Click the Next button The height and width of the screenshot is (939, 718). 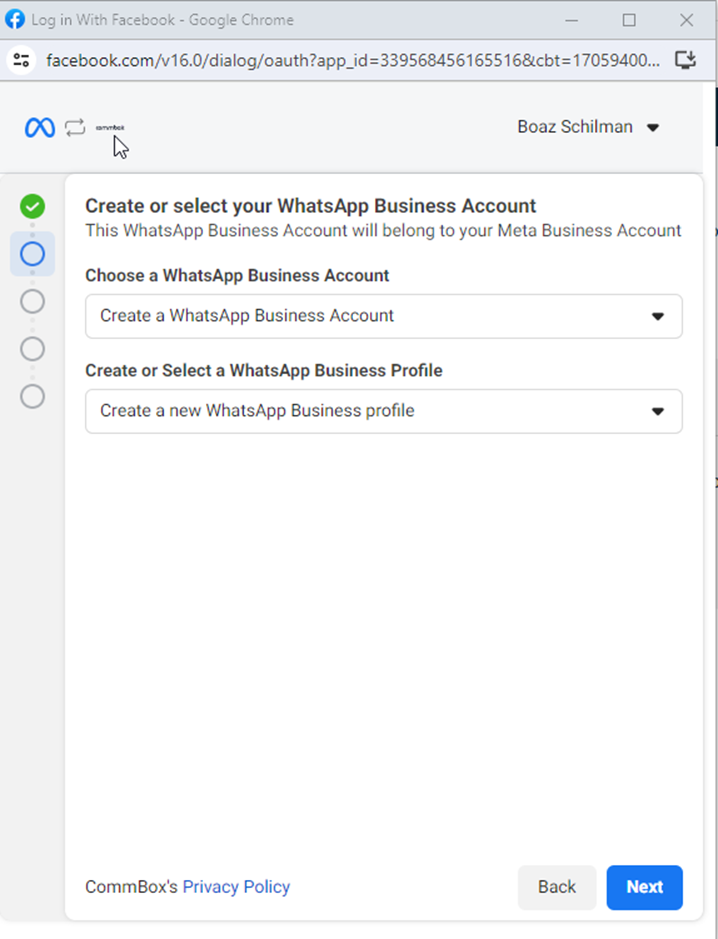click(644, 887)
